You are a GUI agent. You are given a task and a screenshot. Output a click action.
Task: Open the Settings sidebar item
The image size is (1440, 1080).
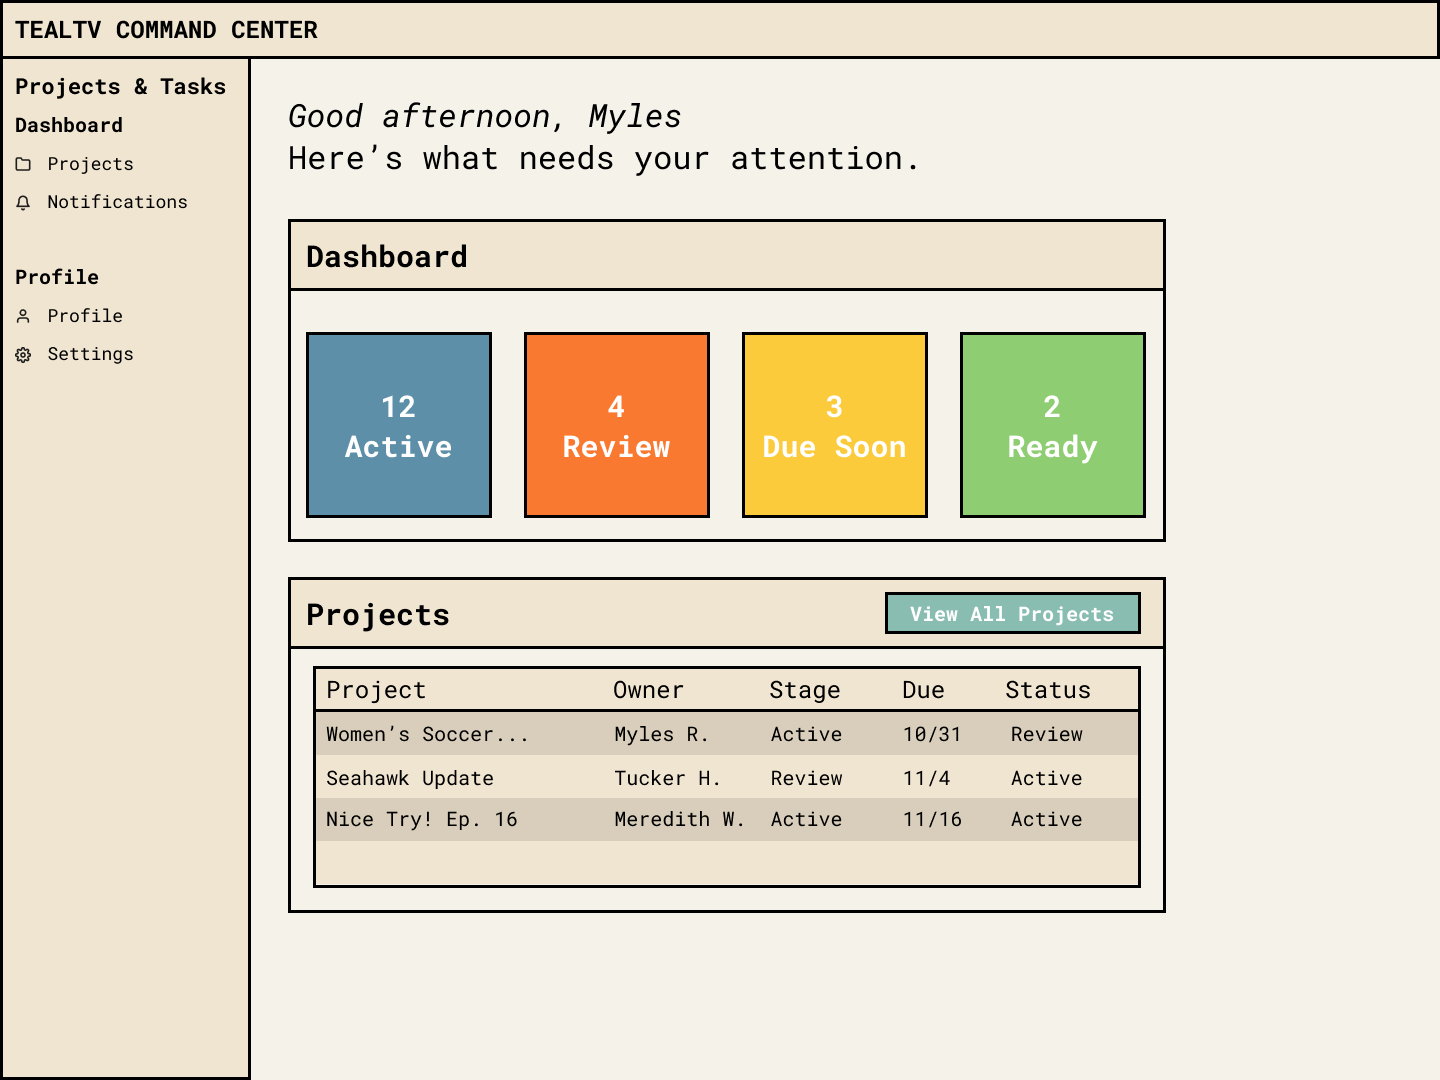74,354
